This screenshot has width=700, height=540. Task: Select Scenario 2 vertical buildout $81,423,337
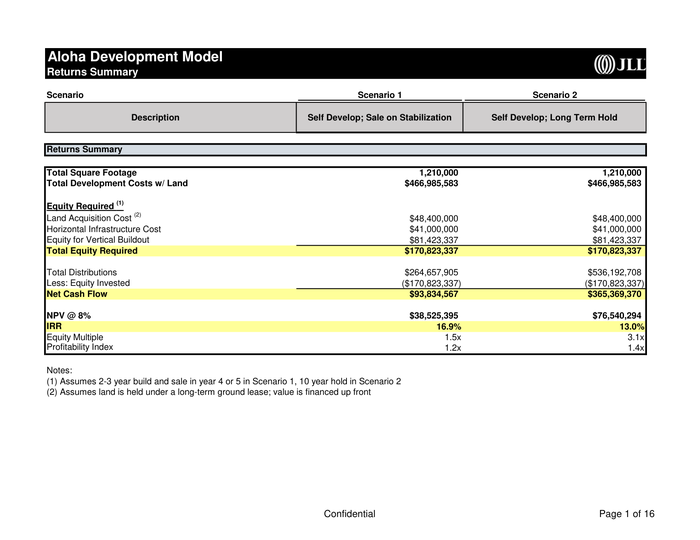617,240
